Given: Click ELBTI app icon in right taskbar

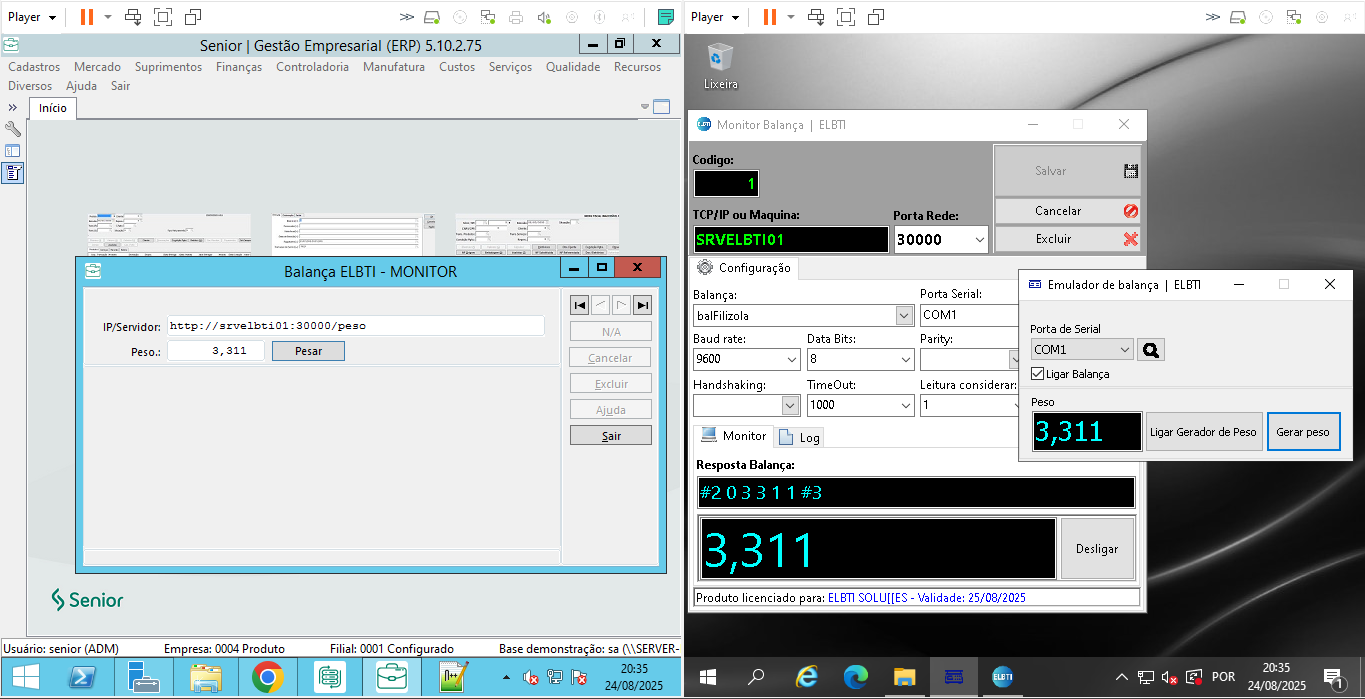Looking at the screenshot, I should [1002, 677].
